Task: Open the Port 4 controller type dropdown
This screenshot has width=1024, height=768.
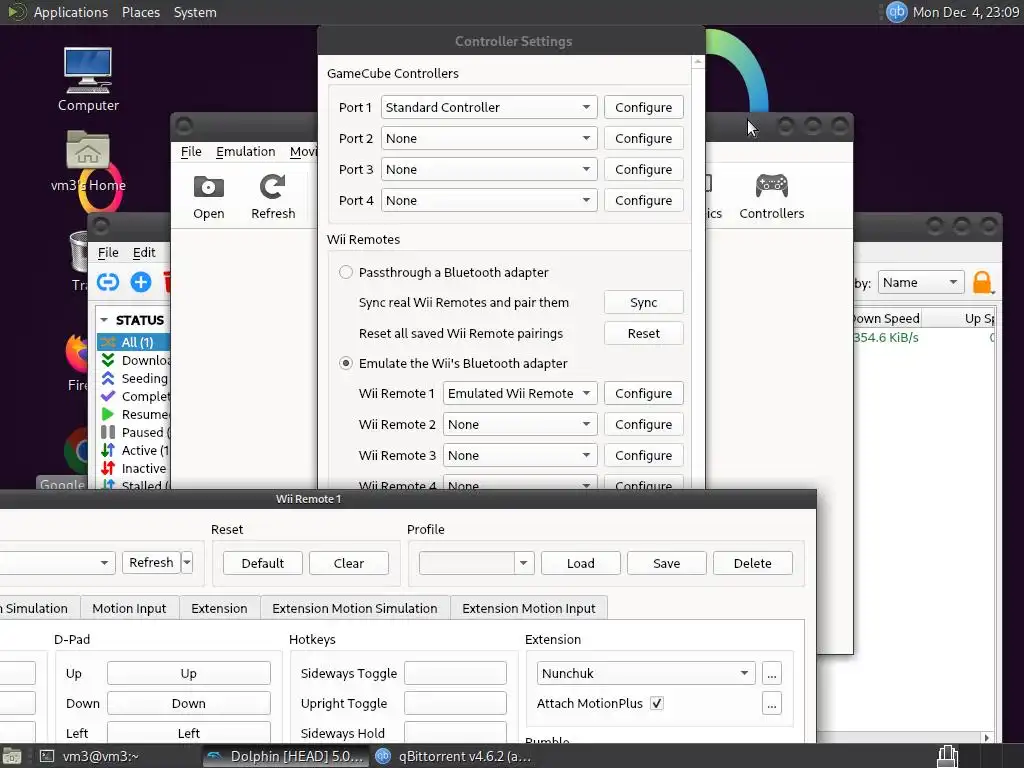Action: tap(488, 200)
